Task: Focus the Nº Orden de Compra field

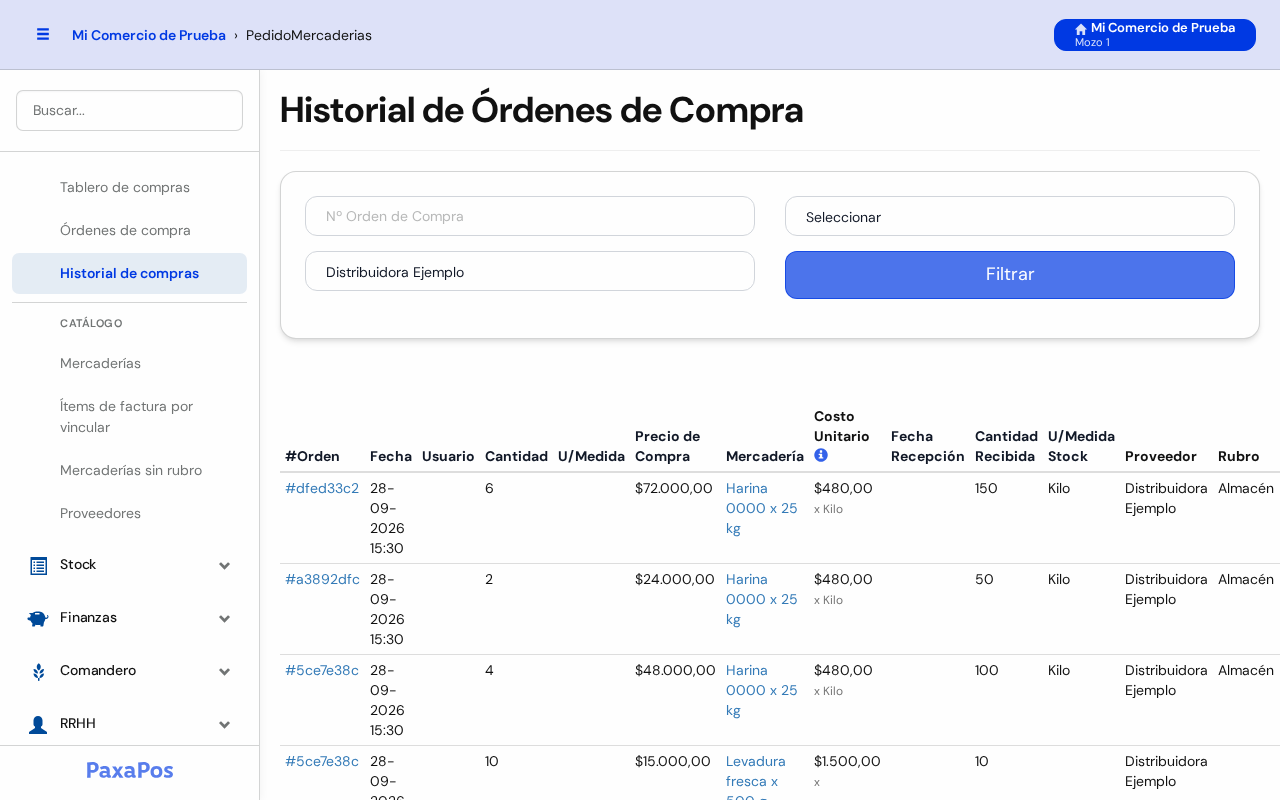Action: click(x=530, y=216)
